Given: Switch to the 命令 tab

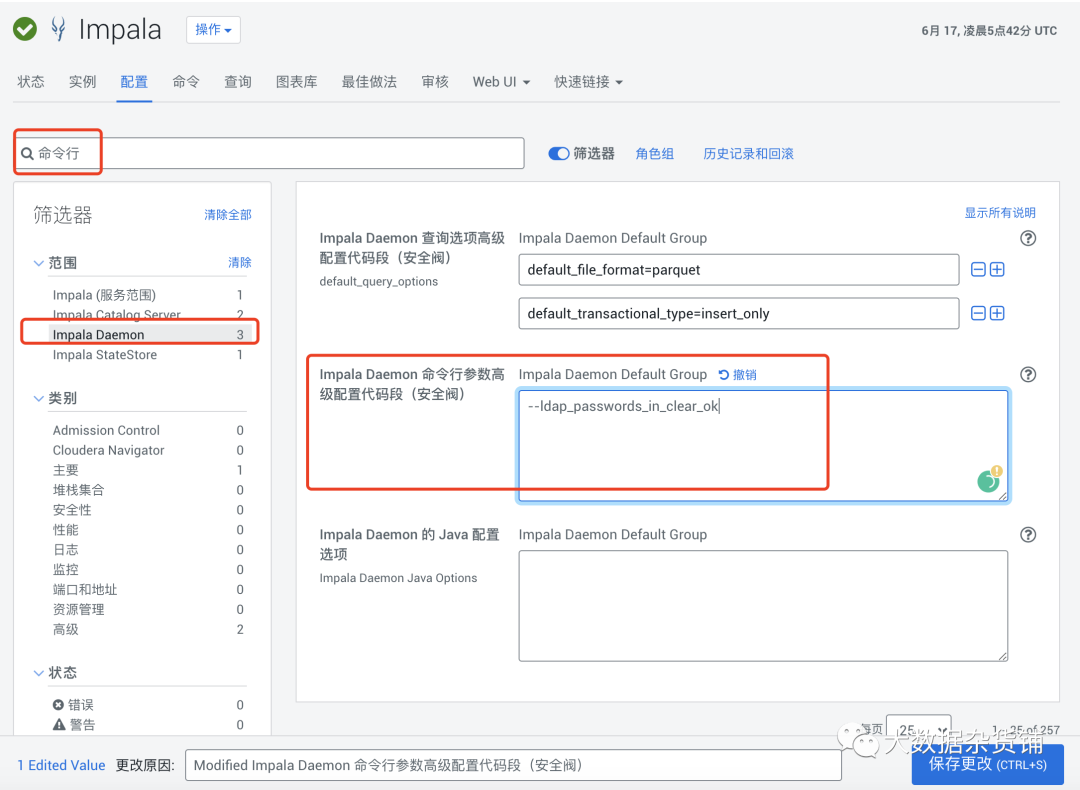Looking at the screenshot, I should pyautogui.click(x=186, y=82).
